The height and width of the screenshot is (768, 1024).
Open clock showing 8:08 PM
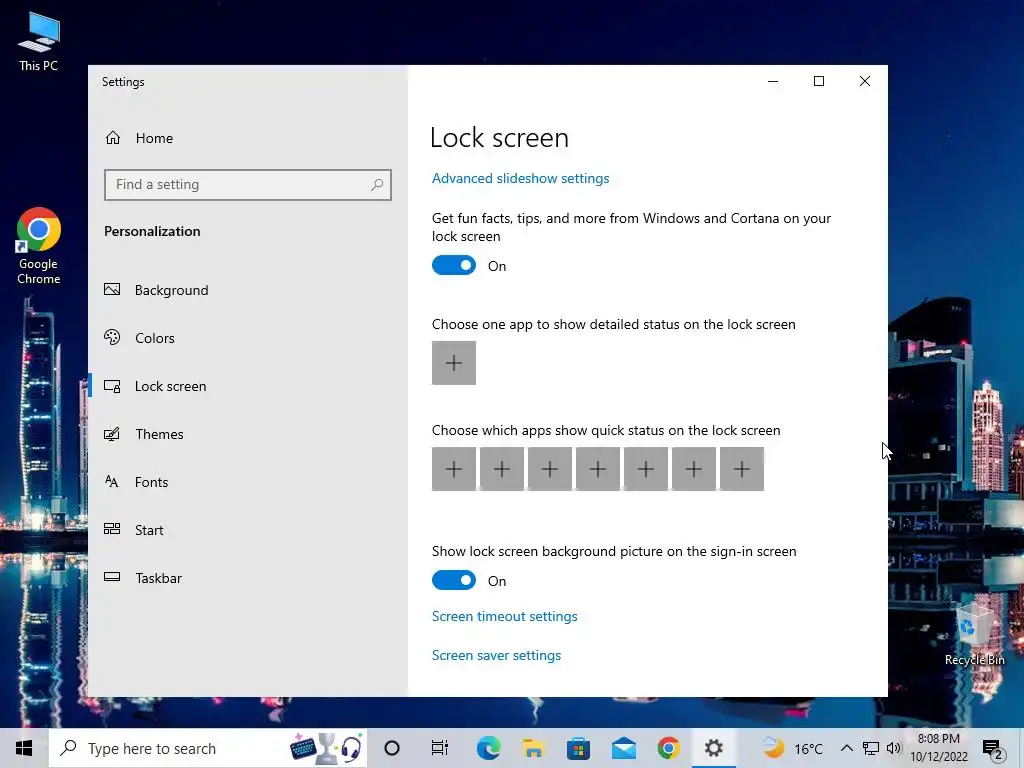(938, 748)
